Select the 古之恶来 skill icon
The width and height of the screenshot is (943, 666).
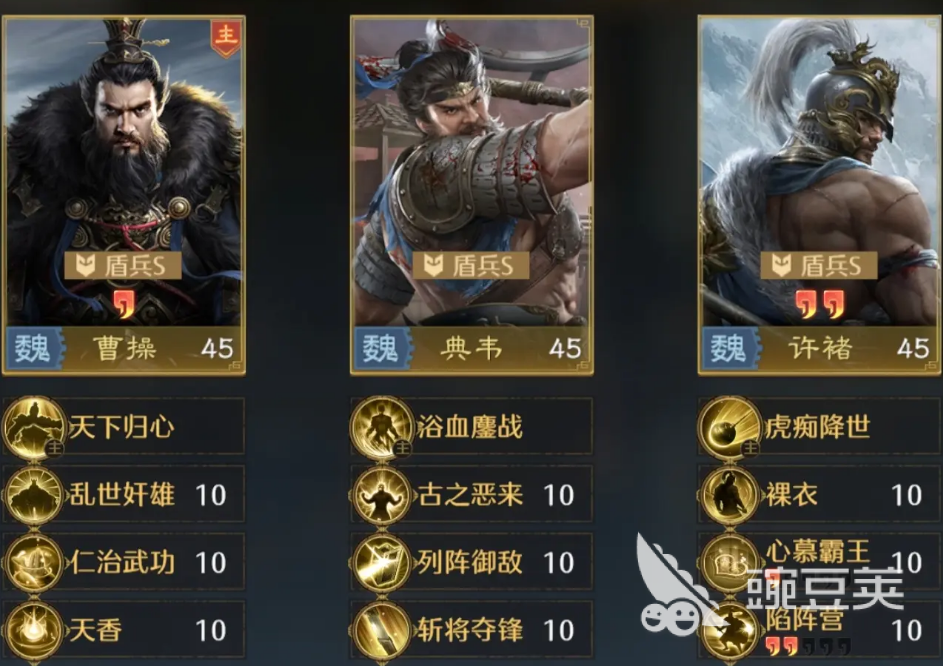coord(382,495)
